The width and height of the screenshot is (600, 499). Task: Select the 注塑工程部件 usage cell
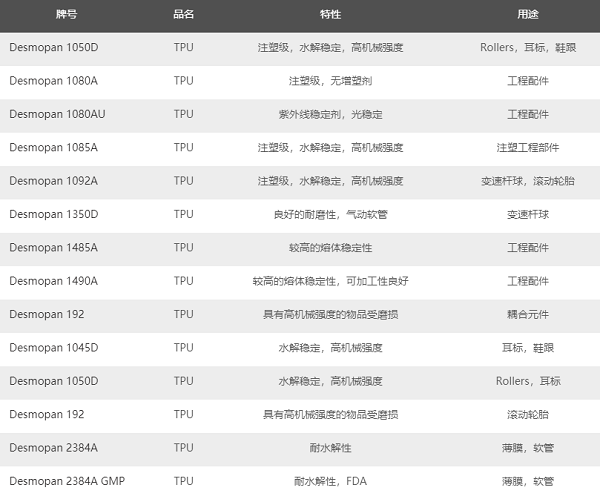click(x=528, y=148)
